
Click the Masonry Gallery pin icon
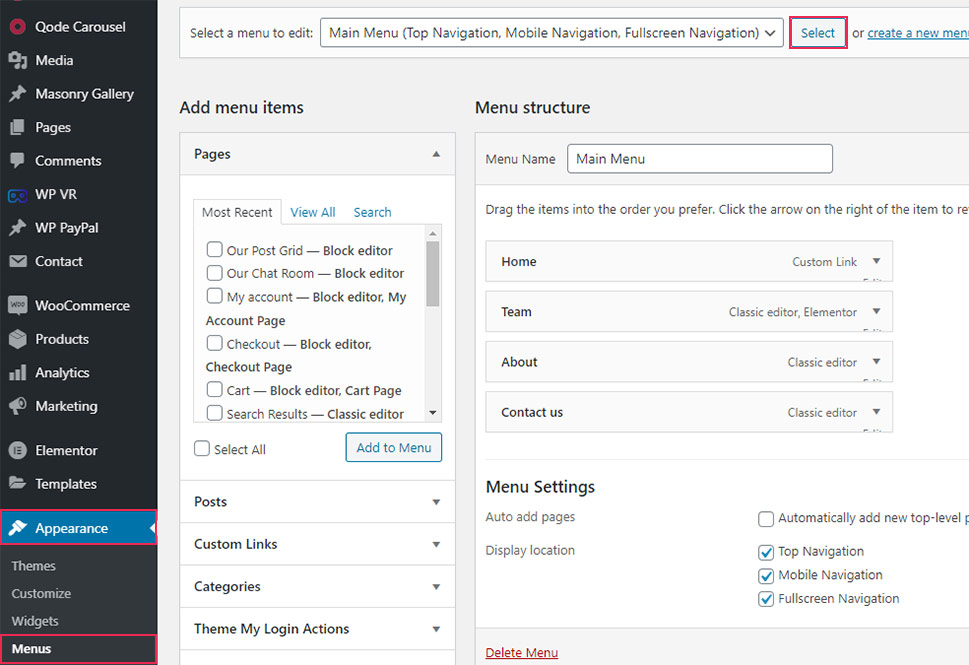[18, 93]
